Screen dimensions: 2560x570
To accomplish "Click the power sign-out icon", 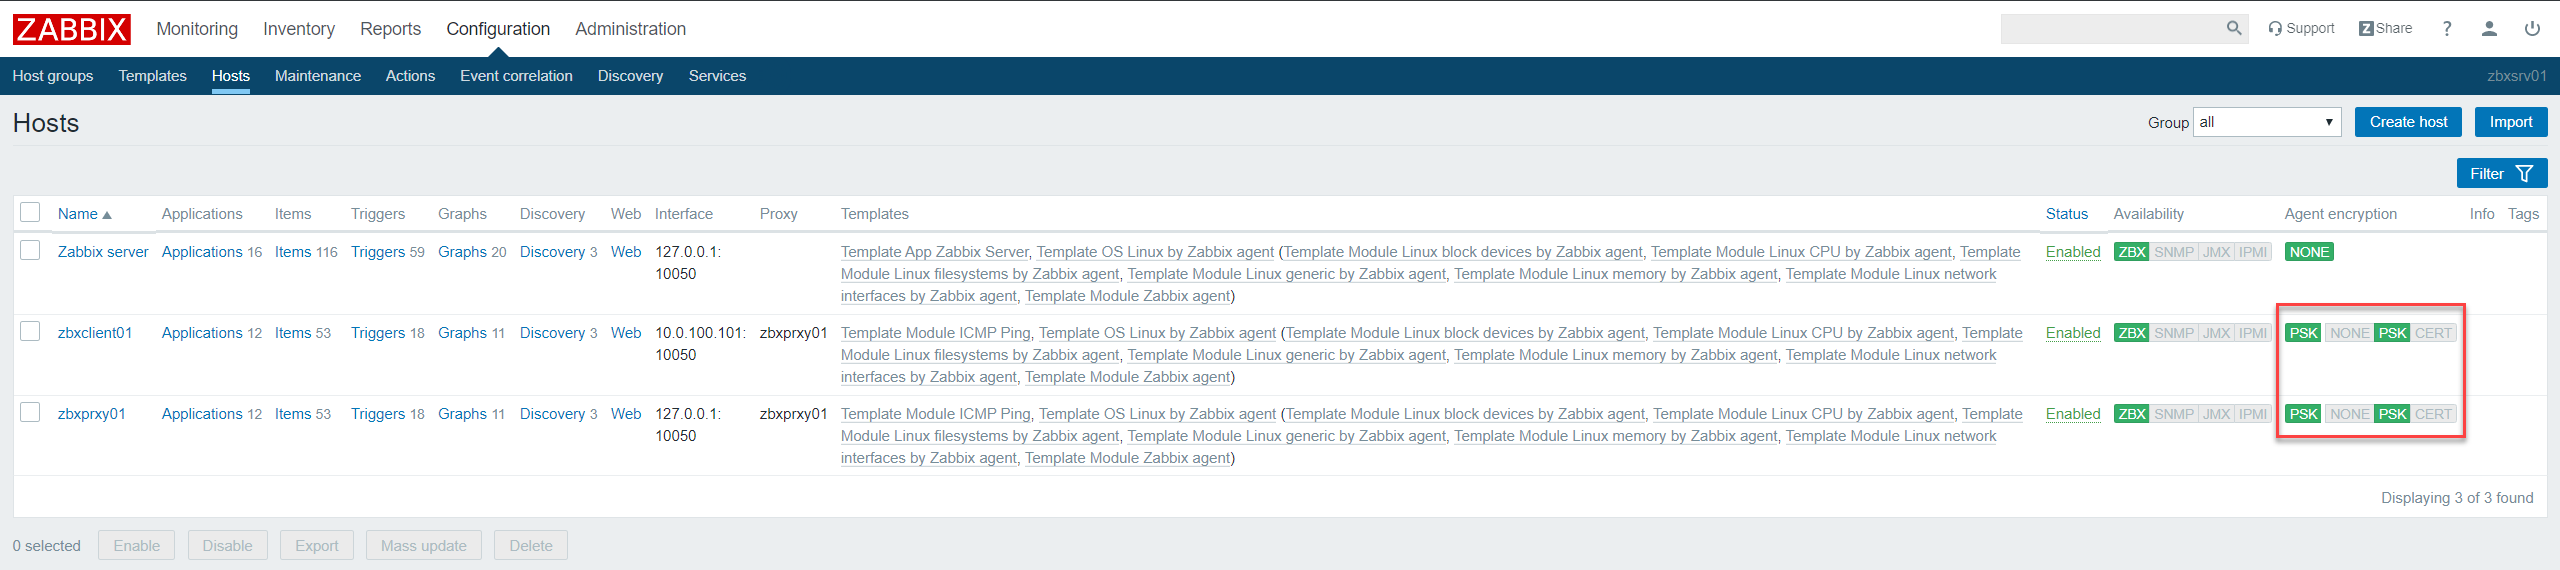I will (x=2532, y=29).
